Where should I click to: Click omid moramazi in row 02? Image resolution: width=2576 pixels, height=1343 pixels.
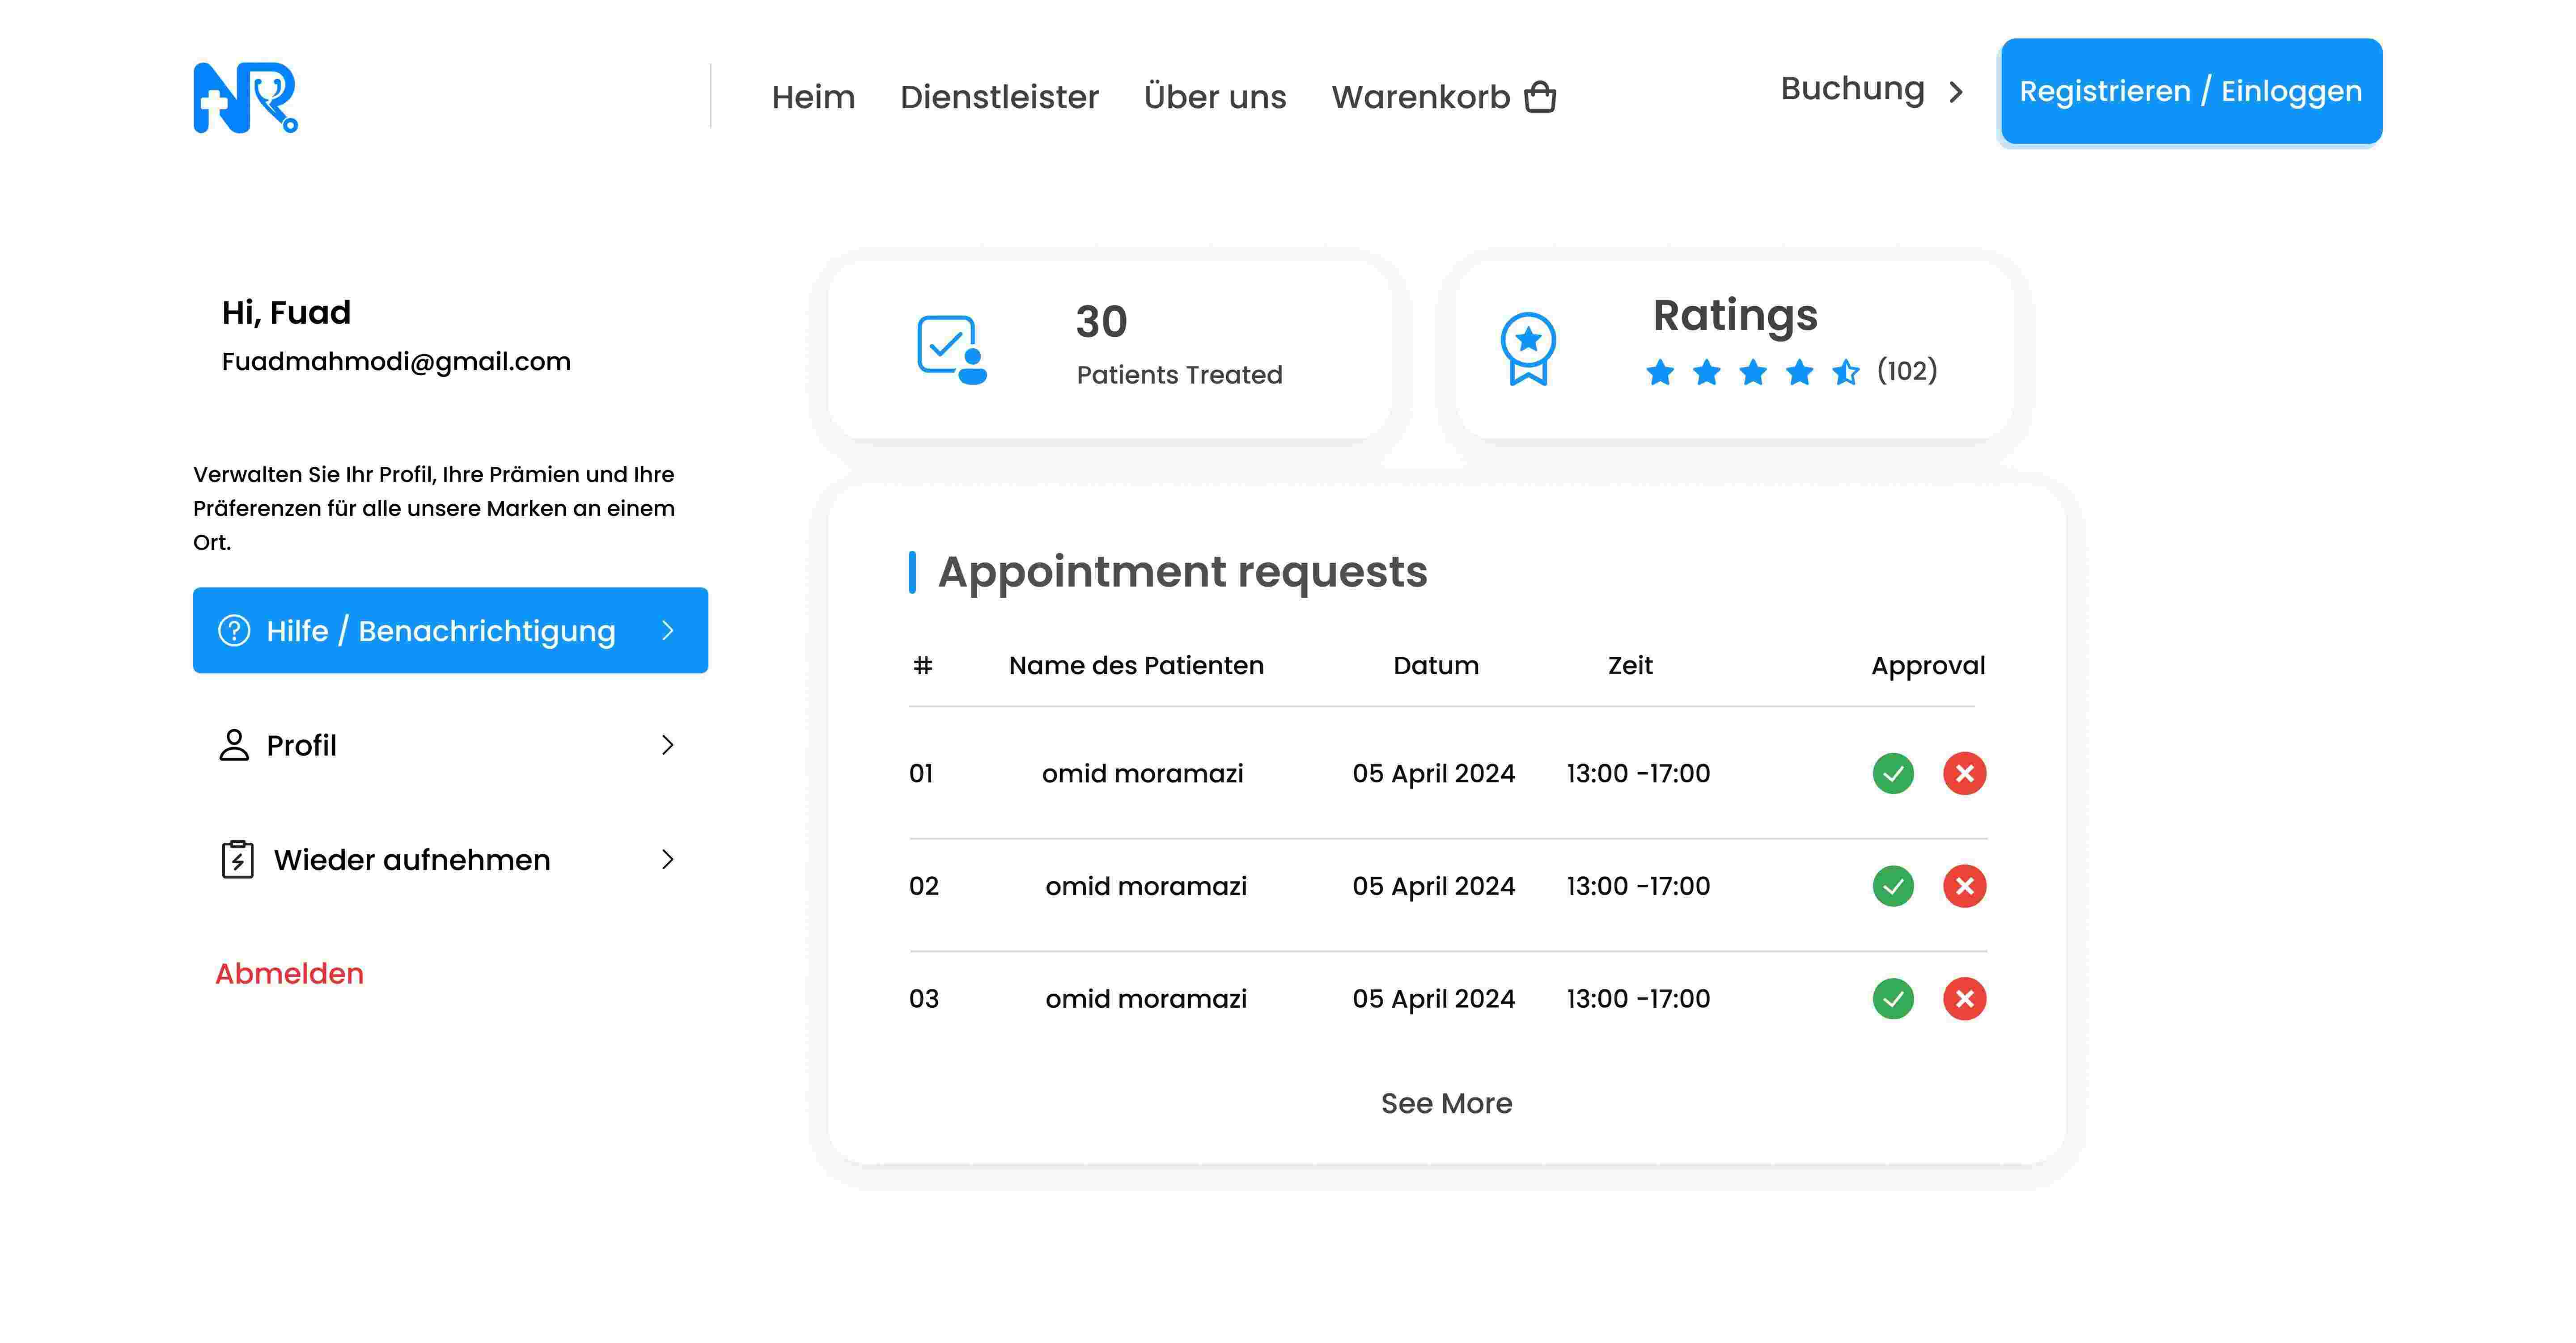click(1146, 887)
